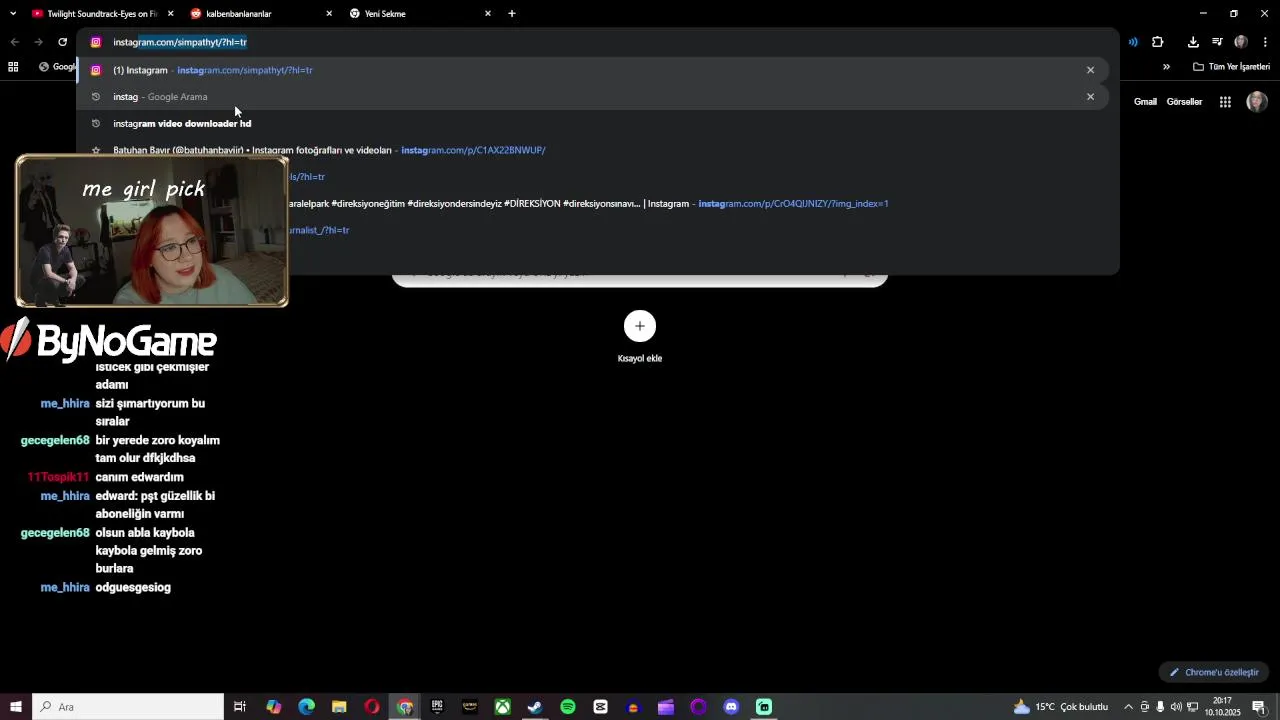Open the CapCut icon on the taskbar
The height and width of the screenshot is (720, 1280).
(600, 707)
